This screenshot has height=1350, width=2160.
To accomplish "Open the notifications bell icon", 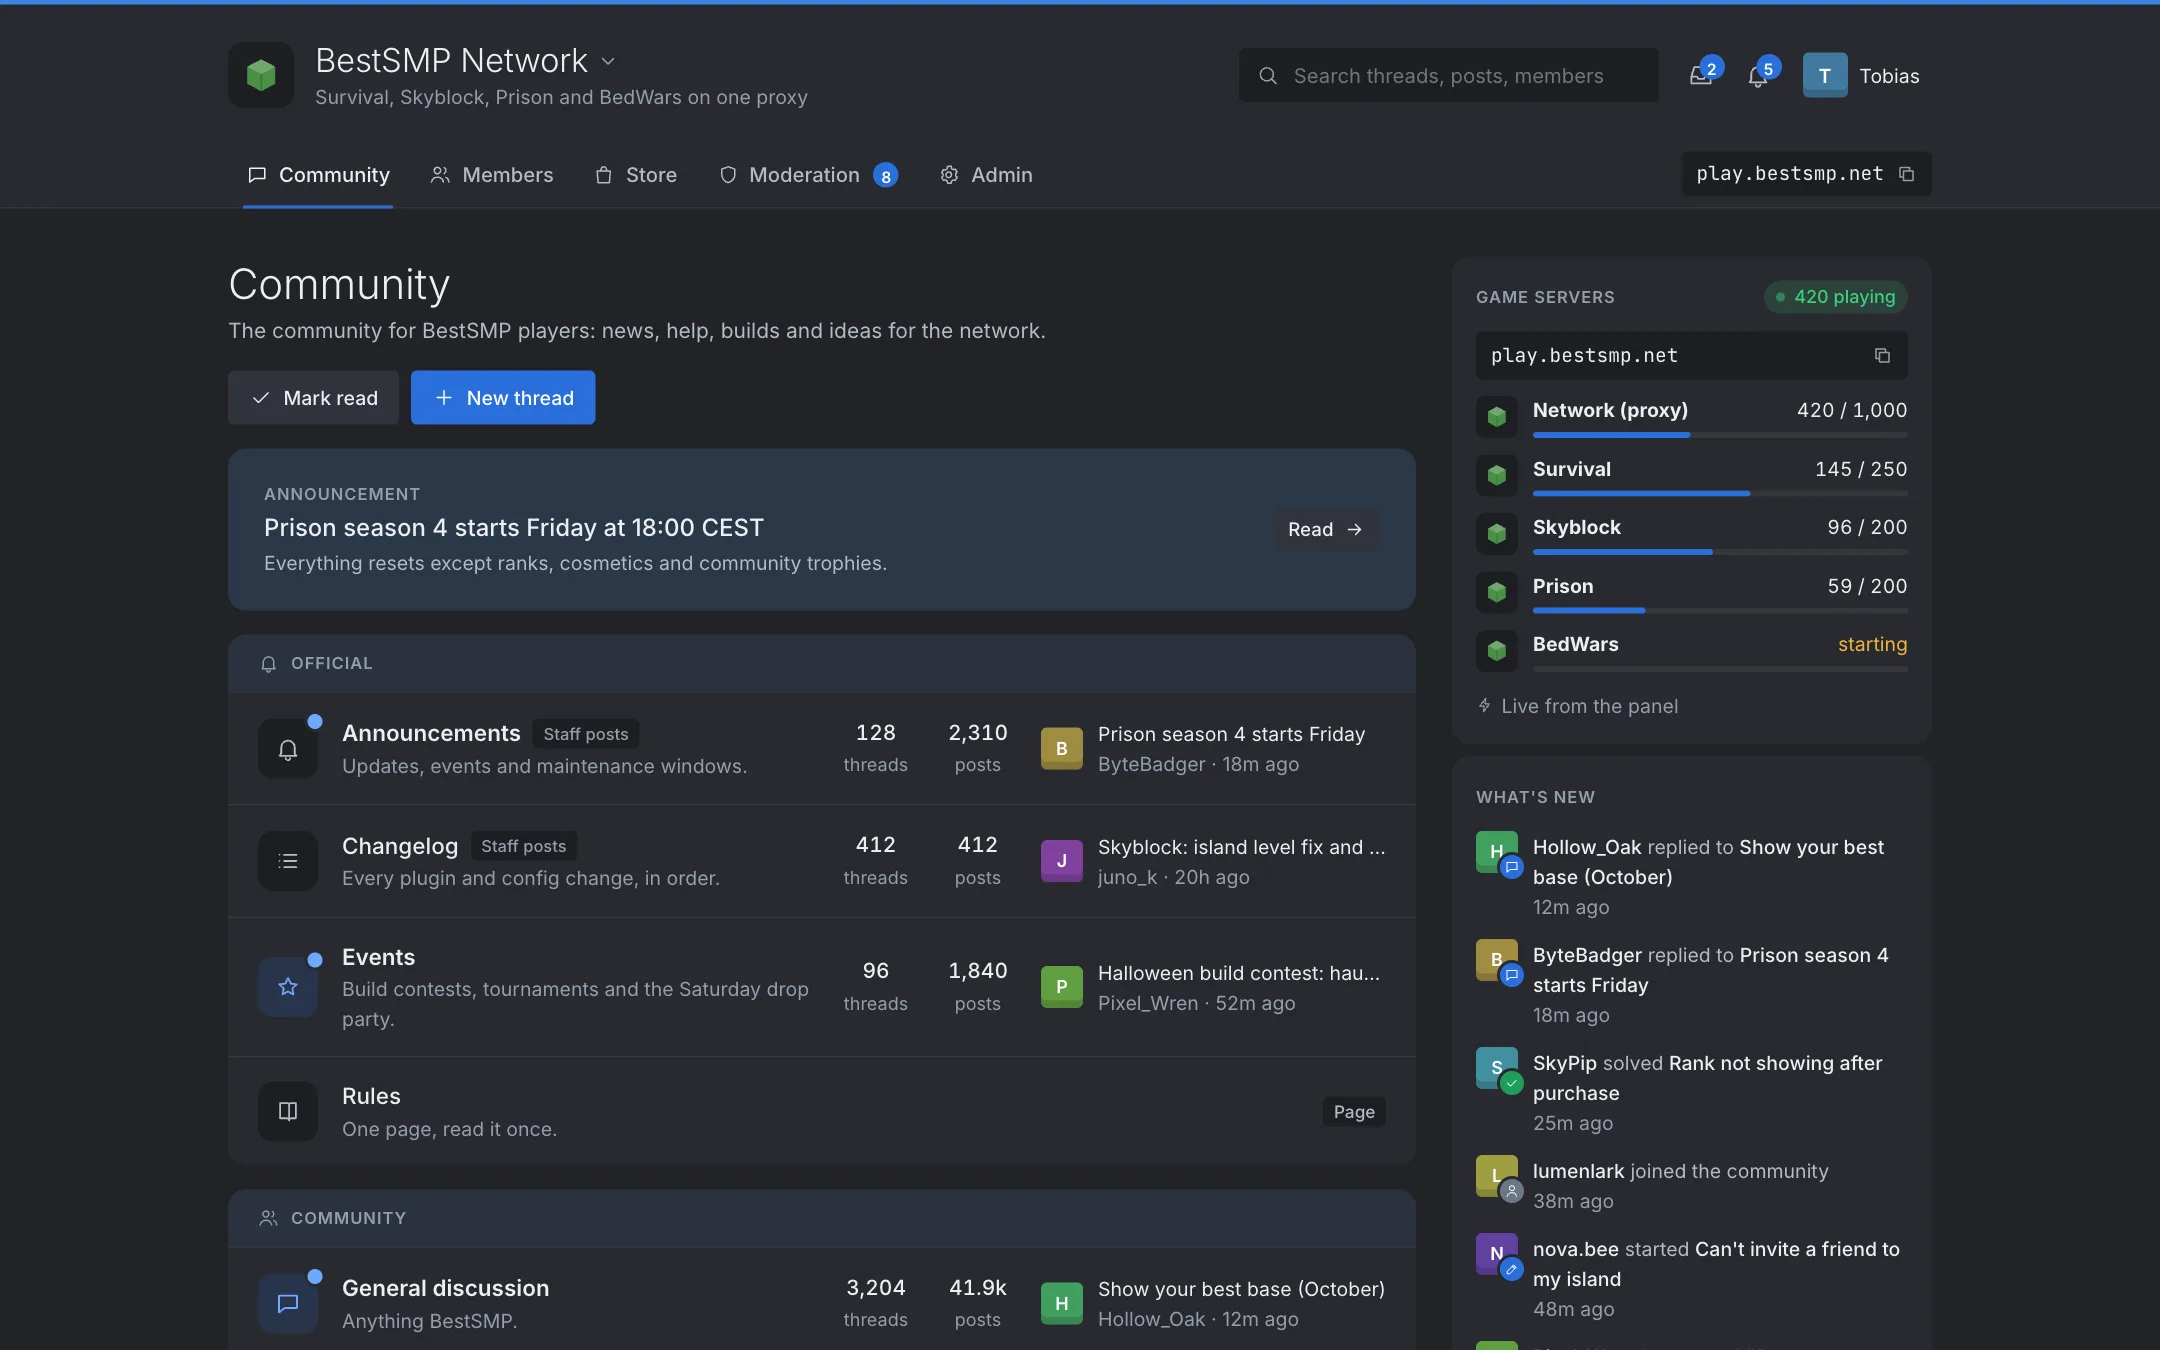I will click(1758, 76).
